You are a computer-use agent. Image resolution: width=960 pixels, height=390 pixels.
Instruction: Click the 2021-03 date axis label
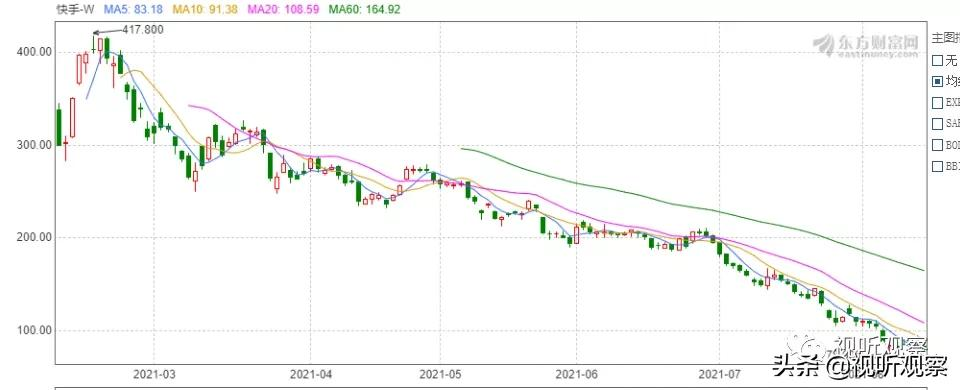click(154, 373)
